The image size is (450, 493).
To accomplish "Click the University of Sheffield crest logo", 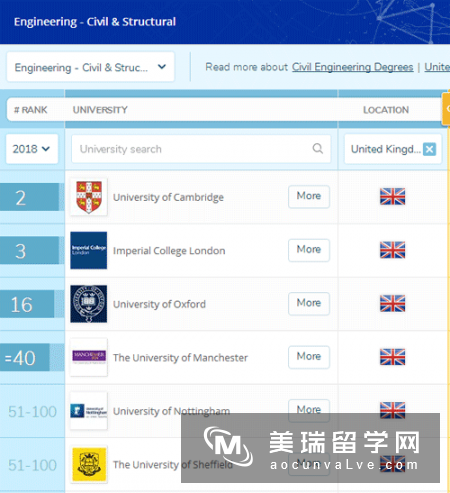I will (x=89, y=464).
